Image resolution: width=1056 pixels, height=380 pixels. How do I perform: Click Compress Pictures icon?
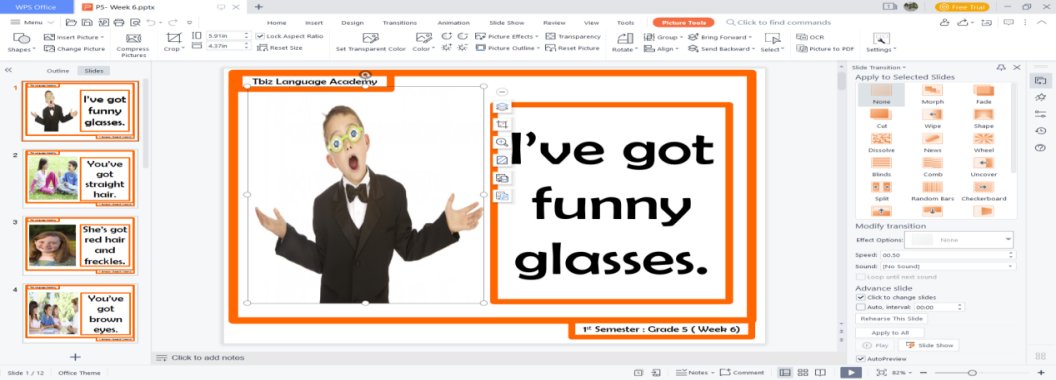point(133,44)
